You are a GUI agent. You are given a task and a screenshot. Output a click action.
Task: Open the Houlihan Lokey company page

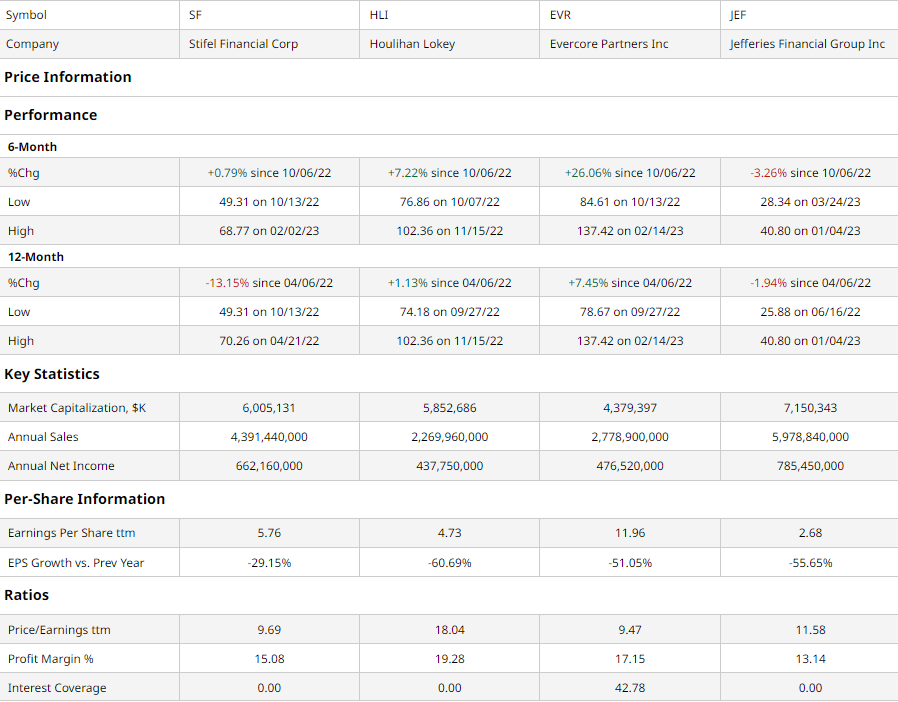[x=414, y=44]
